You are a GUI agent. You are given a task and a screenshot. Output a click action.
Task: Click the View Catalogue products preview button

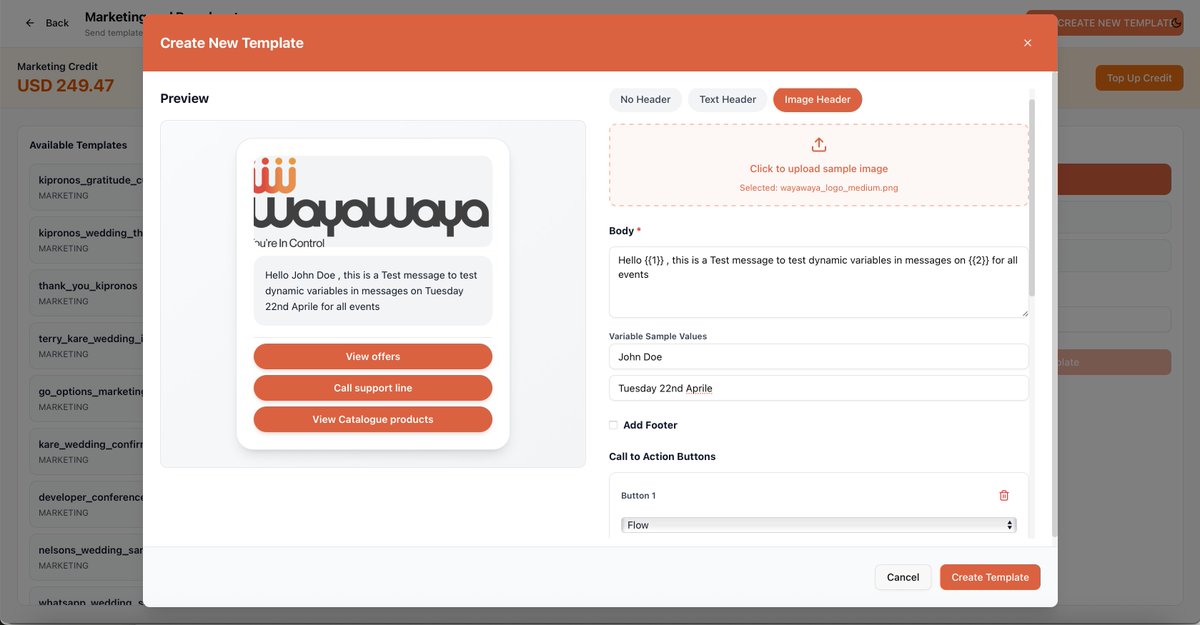tap(373, 419)
